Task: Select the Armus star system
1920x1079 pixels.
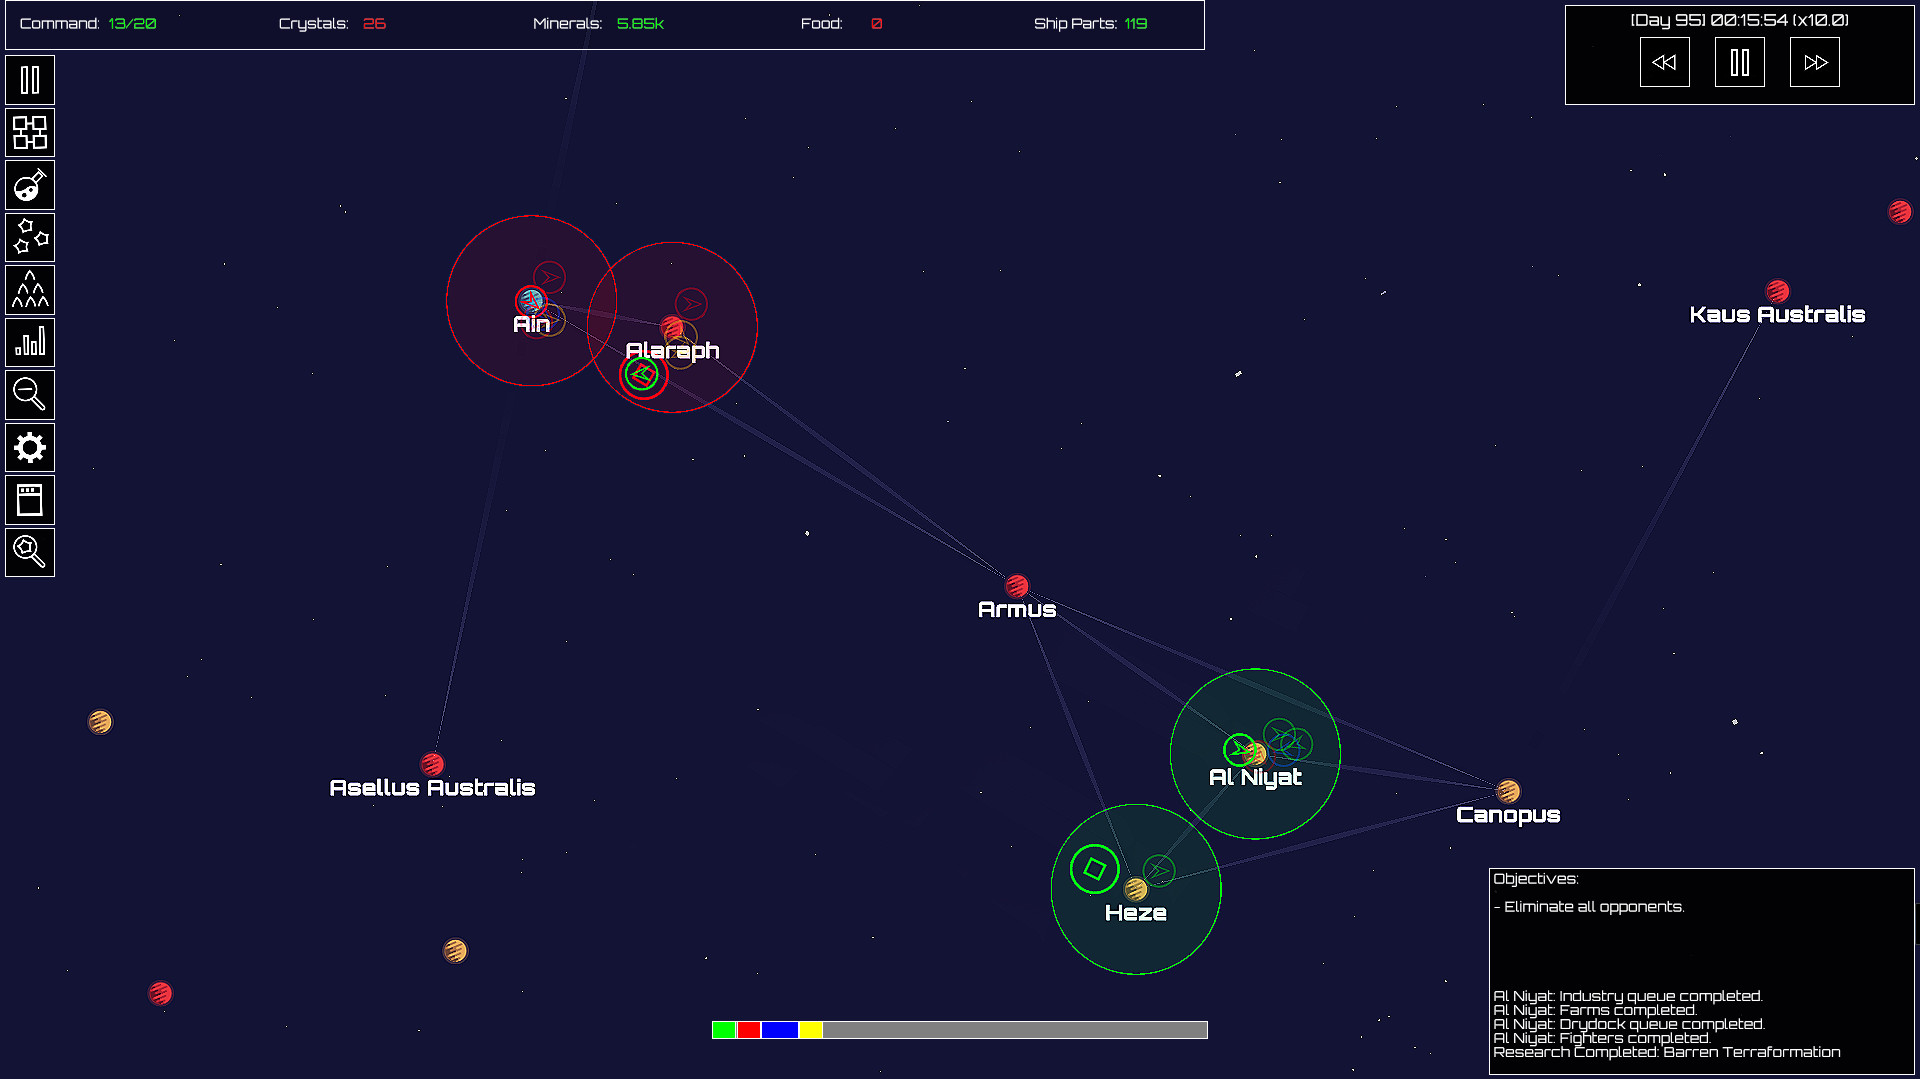Action: pos(1017,586)
